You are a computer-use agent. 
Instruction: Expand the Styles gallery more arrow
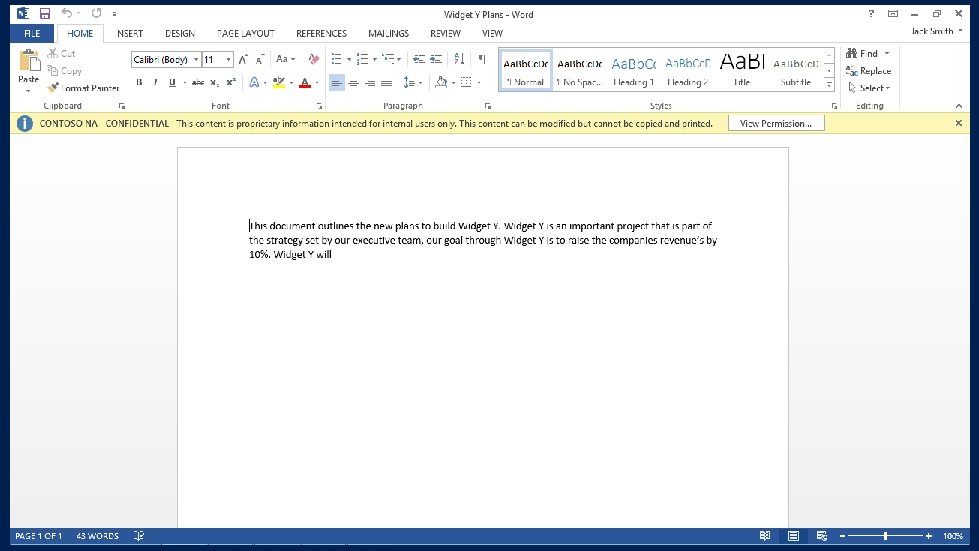click(x=830, y=82)
